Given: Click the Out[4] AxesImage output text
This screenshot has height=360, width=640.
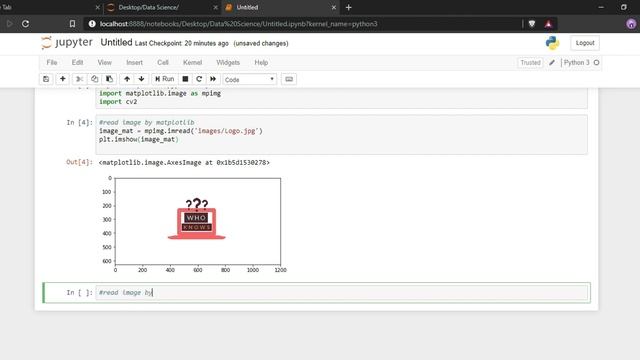Looking at the screenshot, I should pos(184,162).
